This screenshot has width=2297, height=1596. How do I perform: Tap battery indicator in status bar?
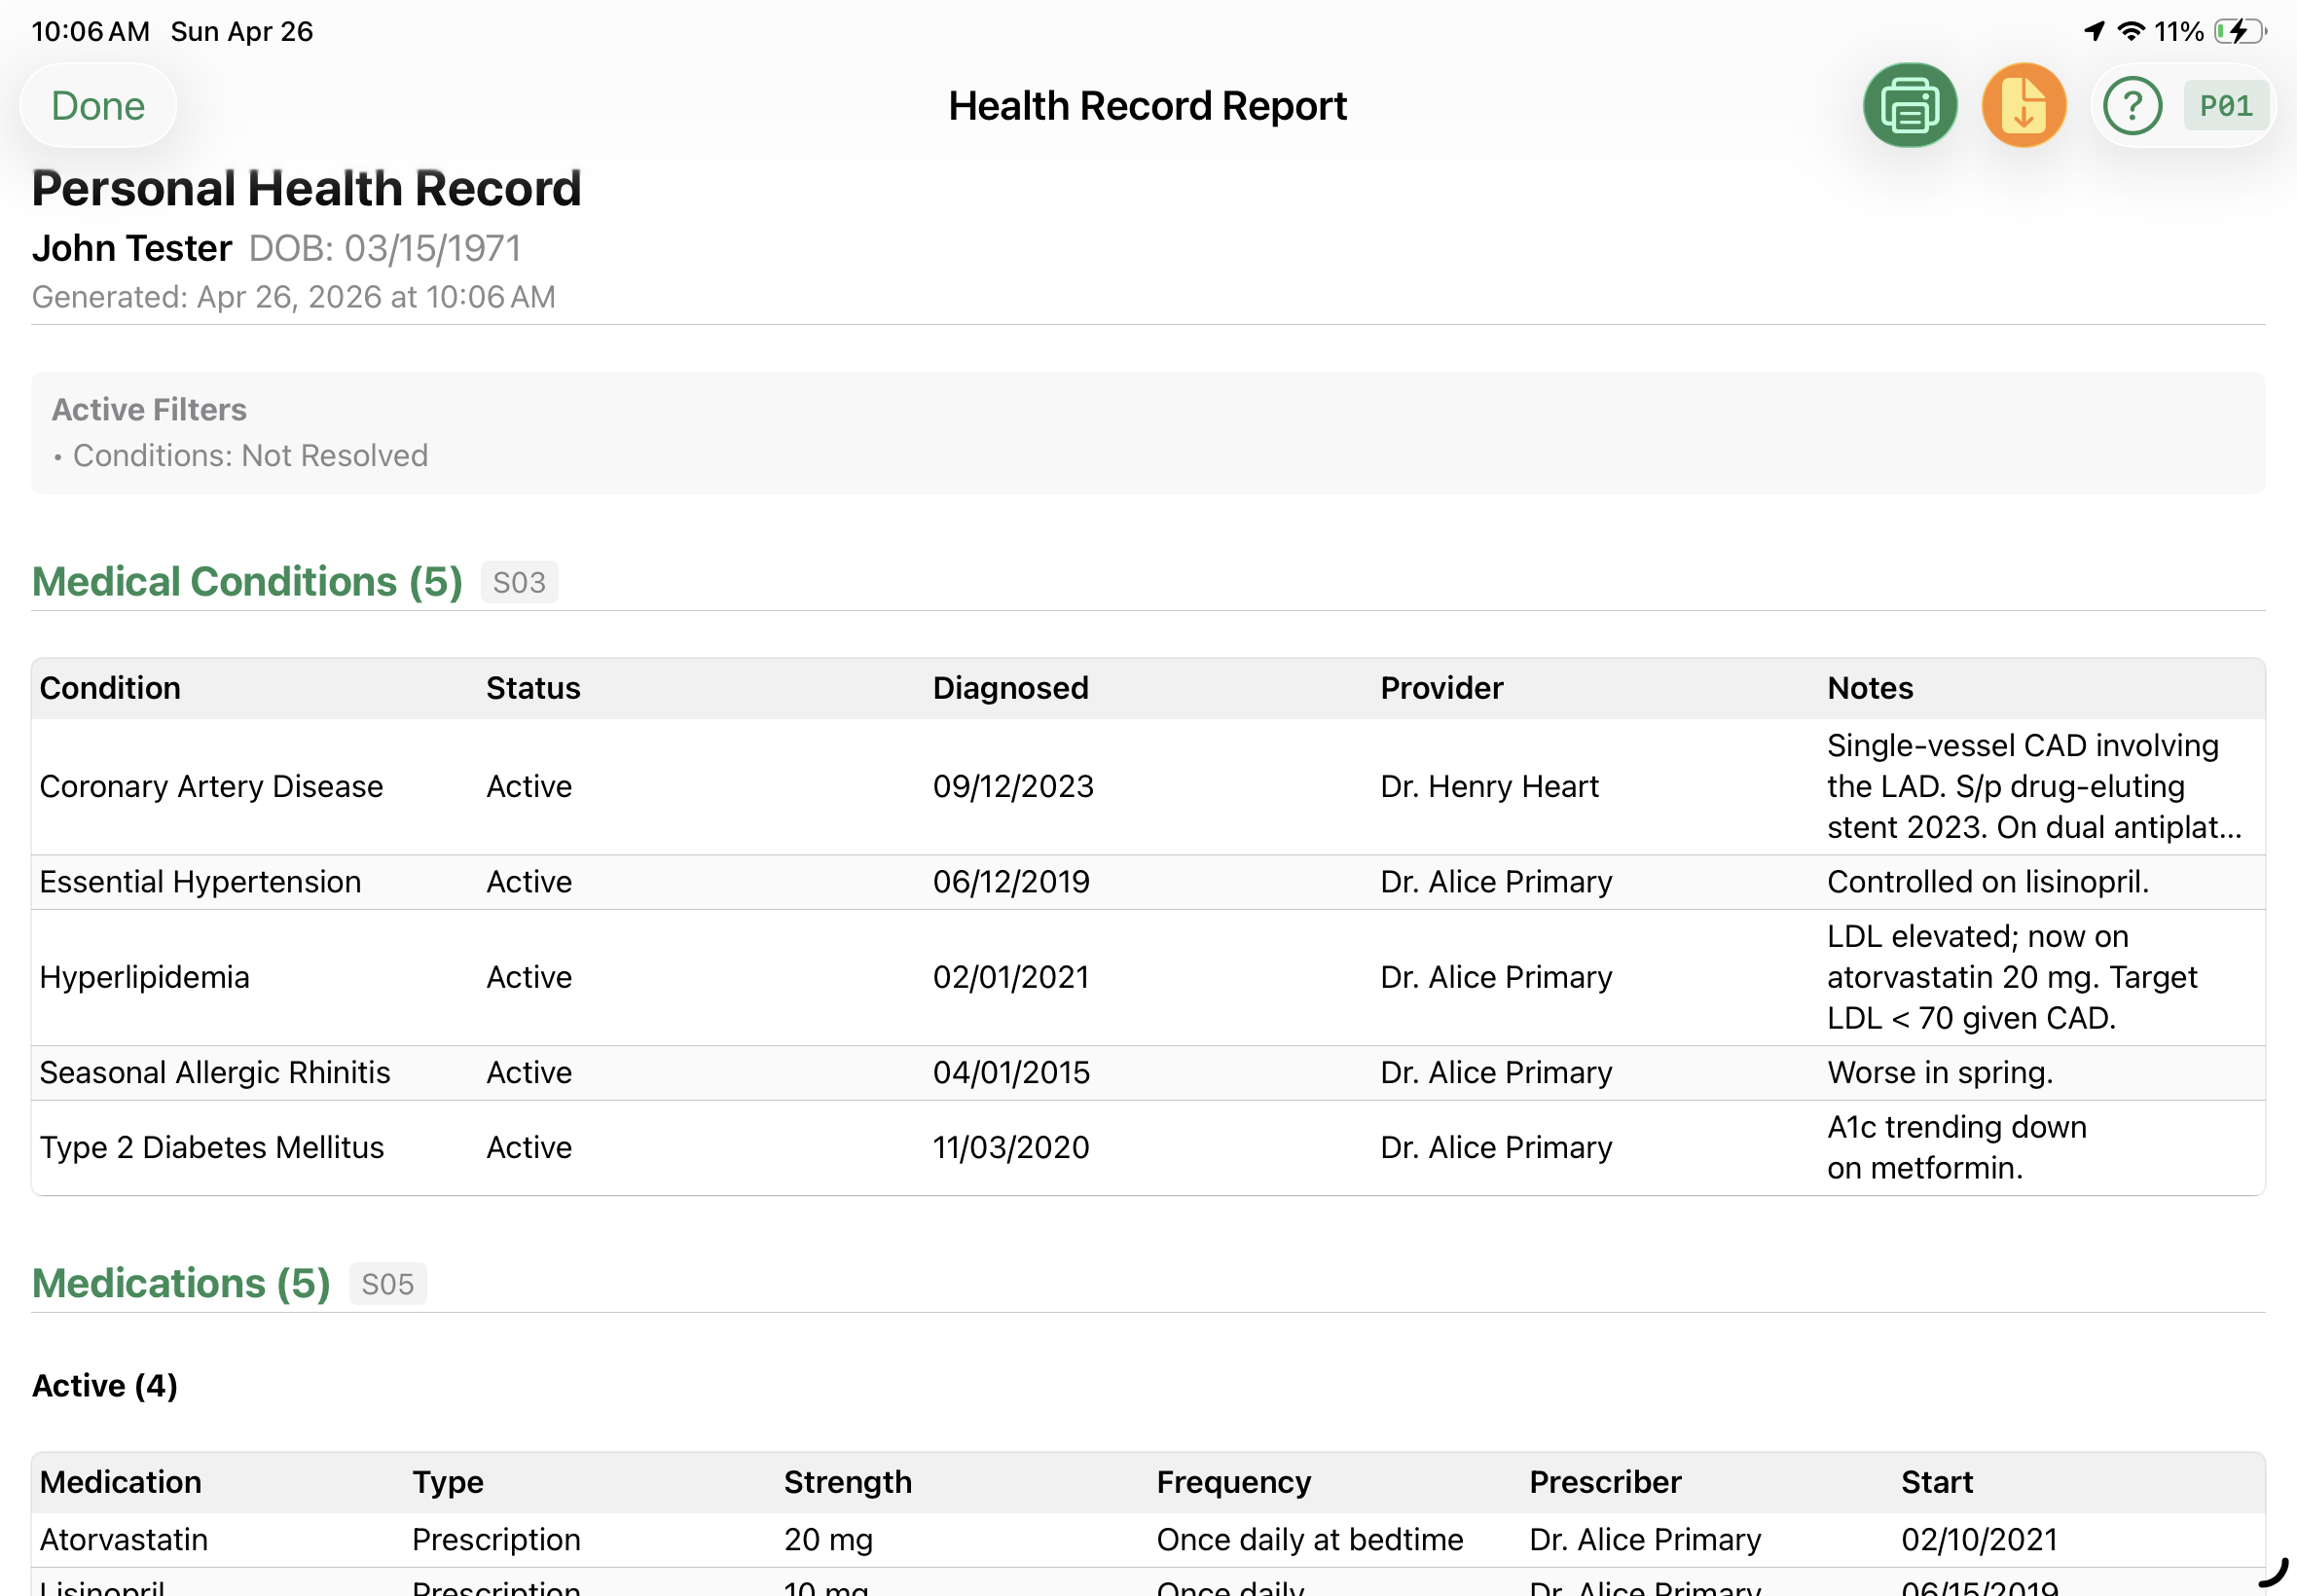pyautogui.click(x=2239, y=31)
